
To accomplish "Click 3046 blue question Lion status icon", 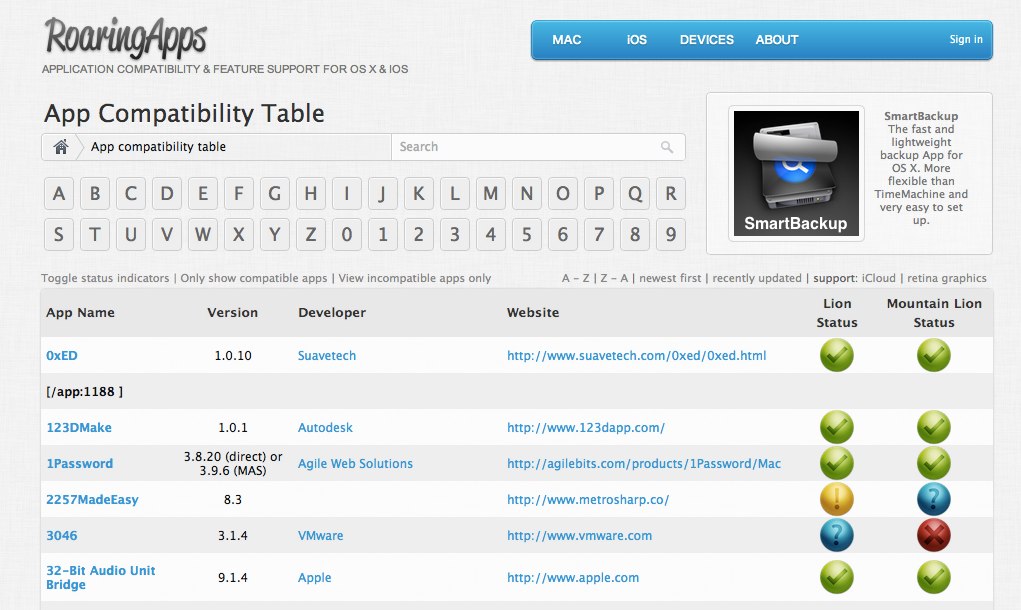I will pyautogui.click(x=837, y=535).
